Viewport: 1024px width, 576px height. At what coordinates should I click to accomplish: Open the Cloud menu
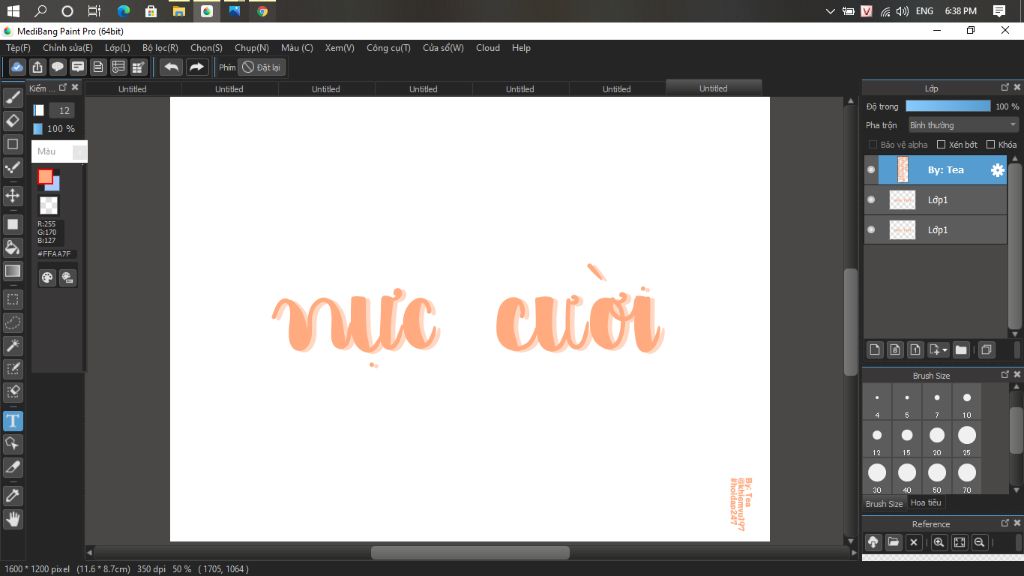click(488, 48)
